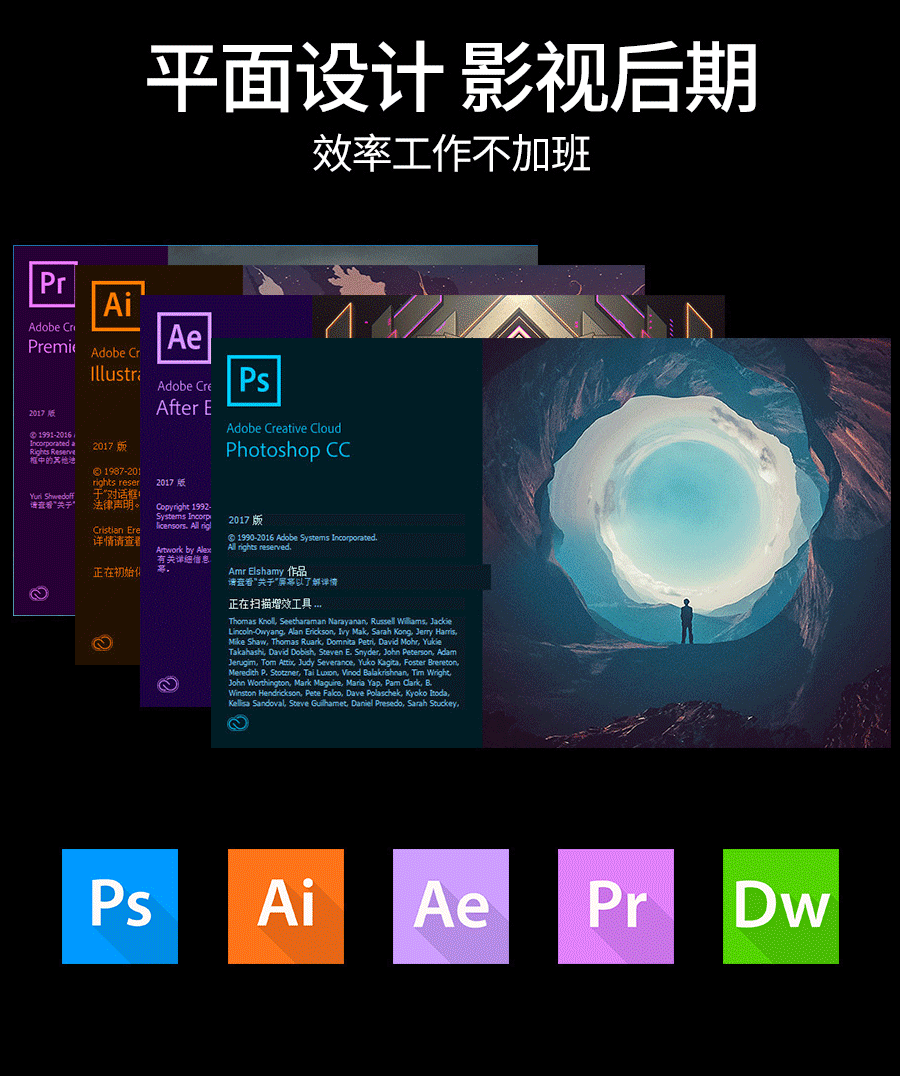The height and width of the screenshot is (1076, 900).
Task: Click the Illustrator splash artwork strip
Action: click(443, 280)
